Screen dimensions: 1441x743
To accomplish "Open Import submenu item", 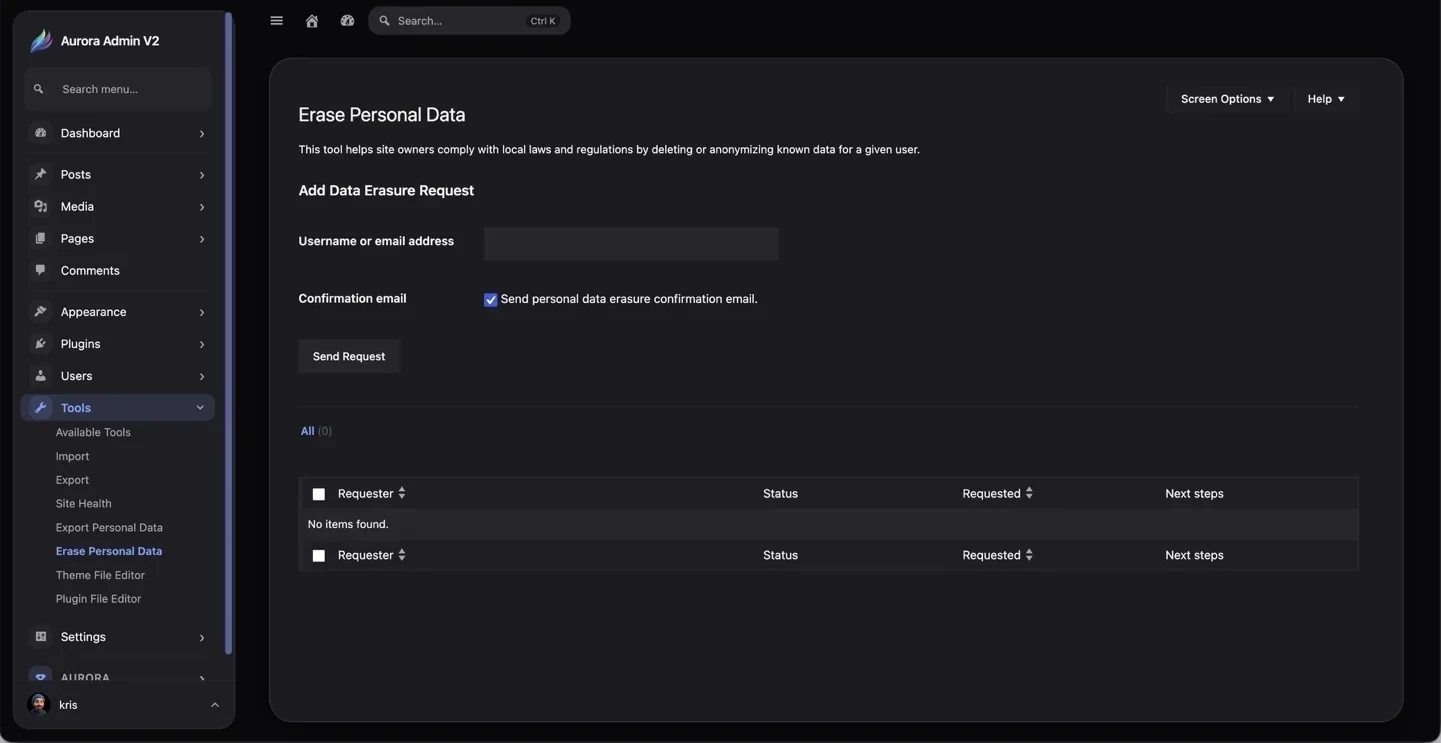I will coord(72,456).
